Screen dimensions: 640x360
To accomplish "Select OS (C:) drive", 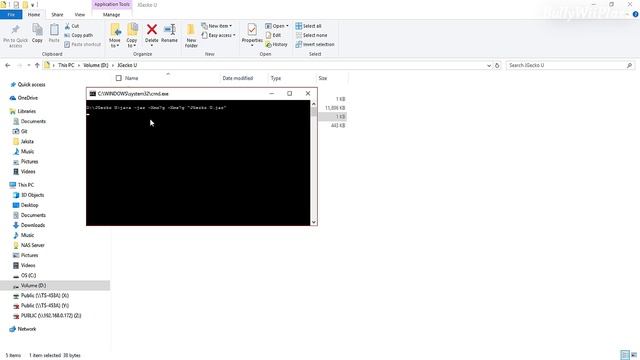I will click(x=28, y=276).
